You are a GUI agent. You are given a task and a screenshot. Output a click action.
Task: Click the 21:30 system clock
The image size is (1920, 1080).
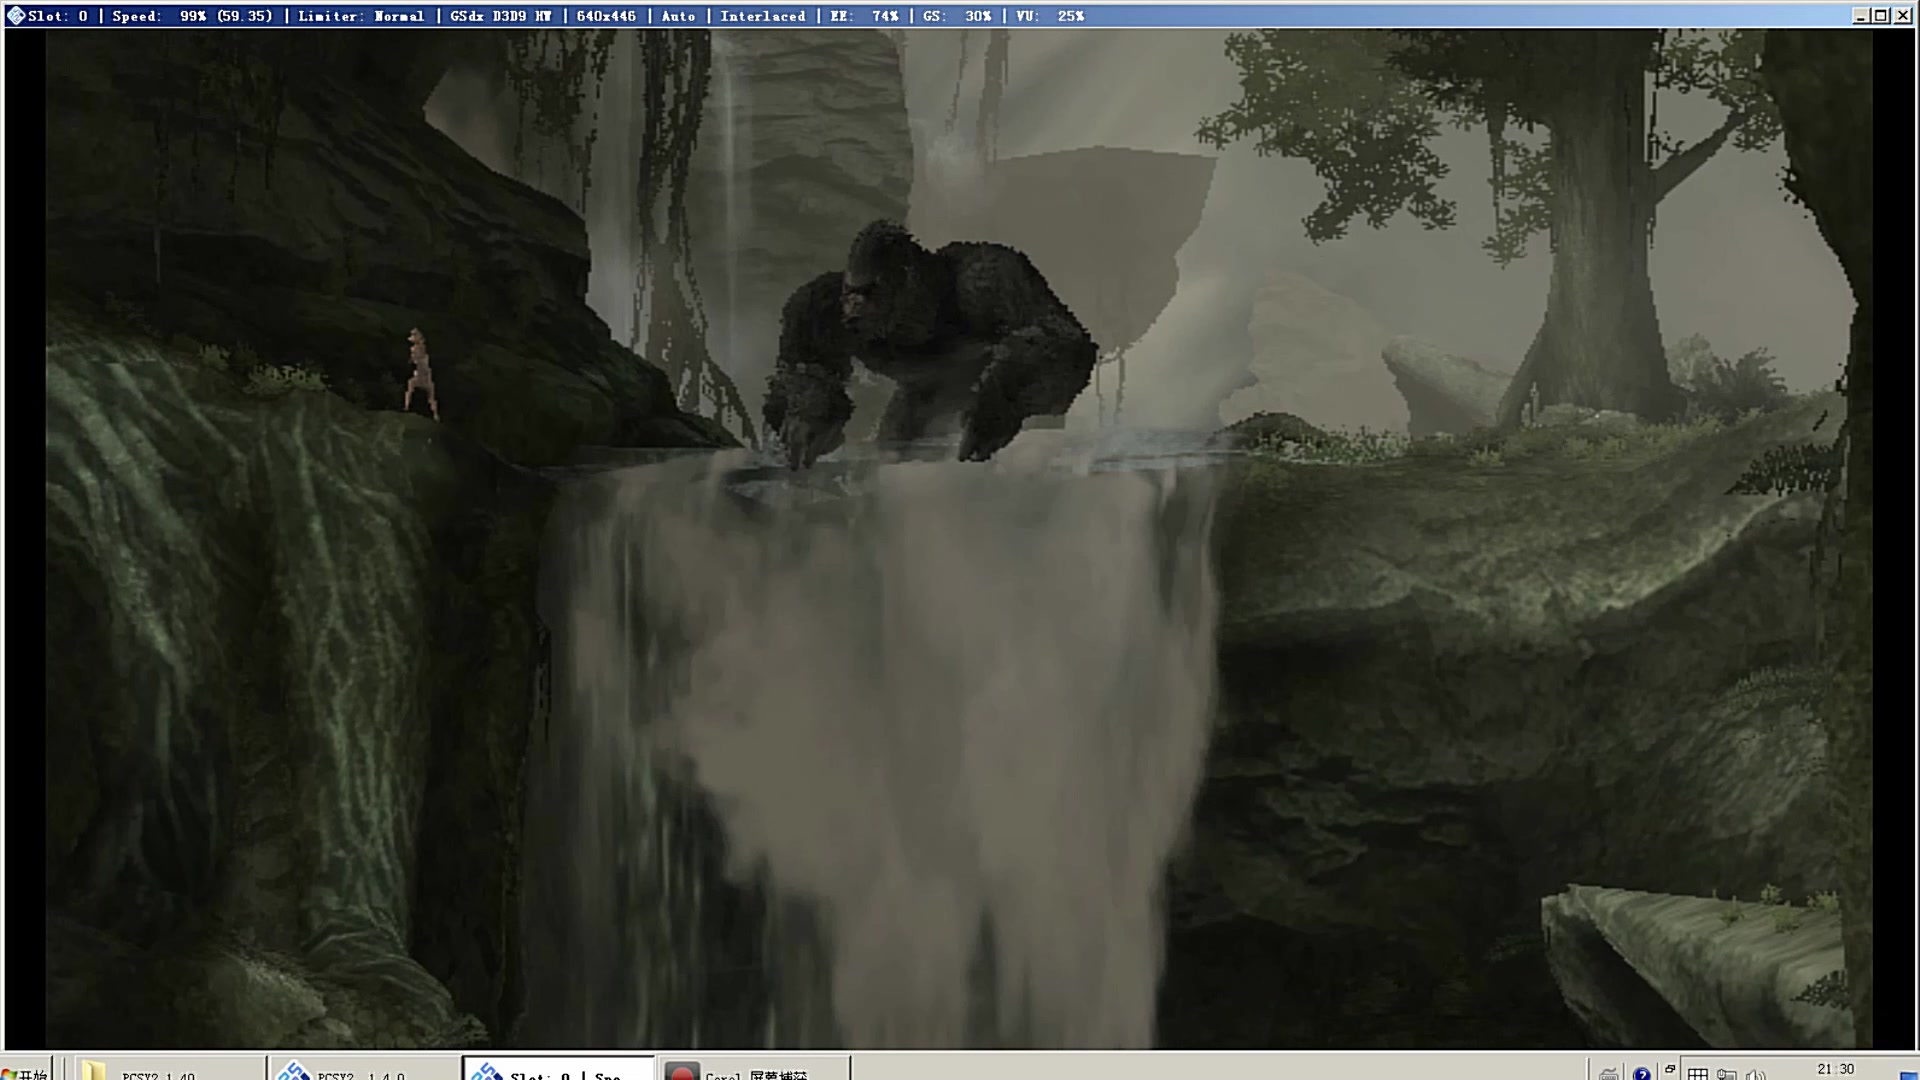tap(1835, 1069)
